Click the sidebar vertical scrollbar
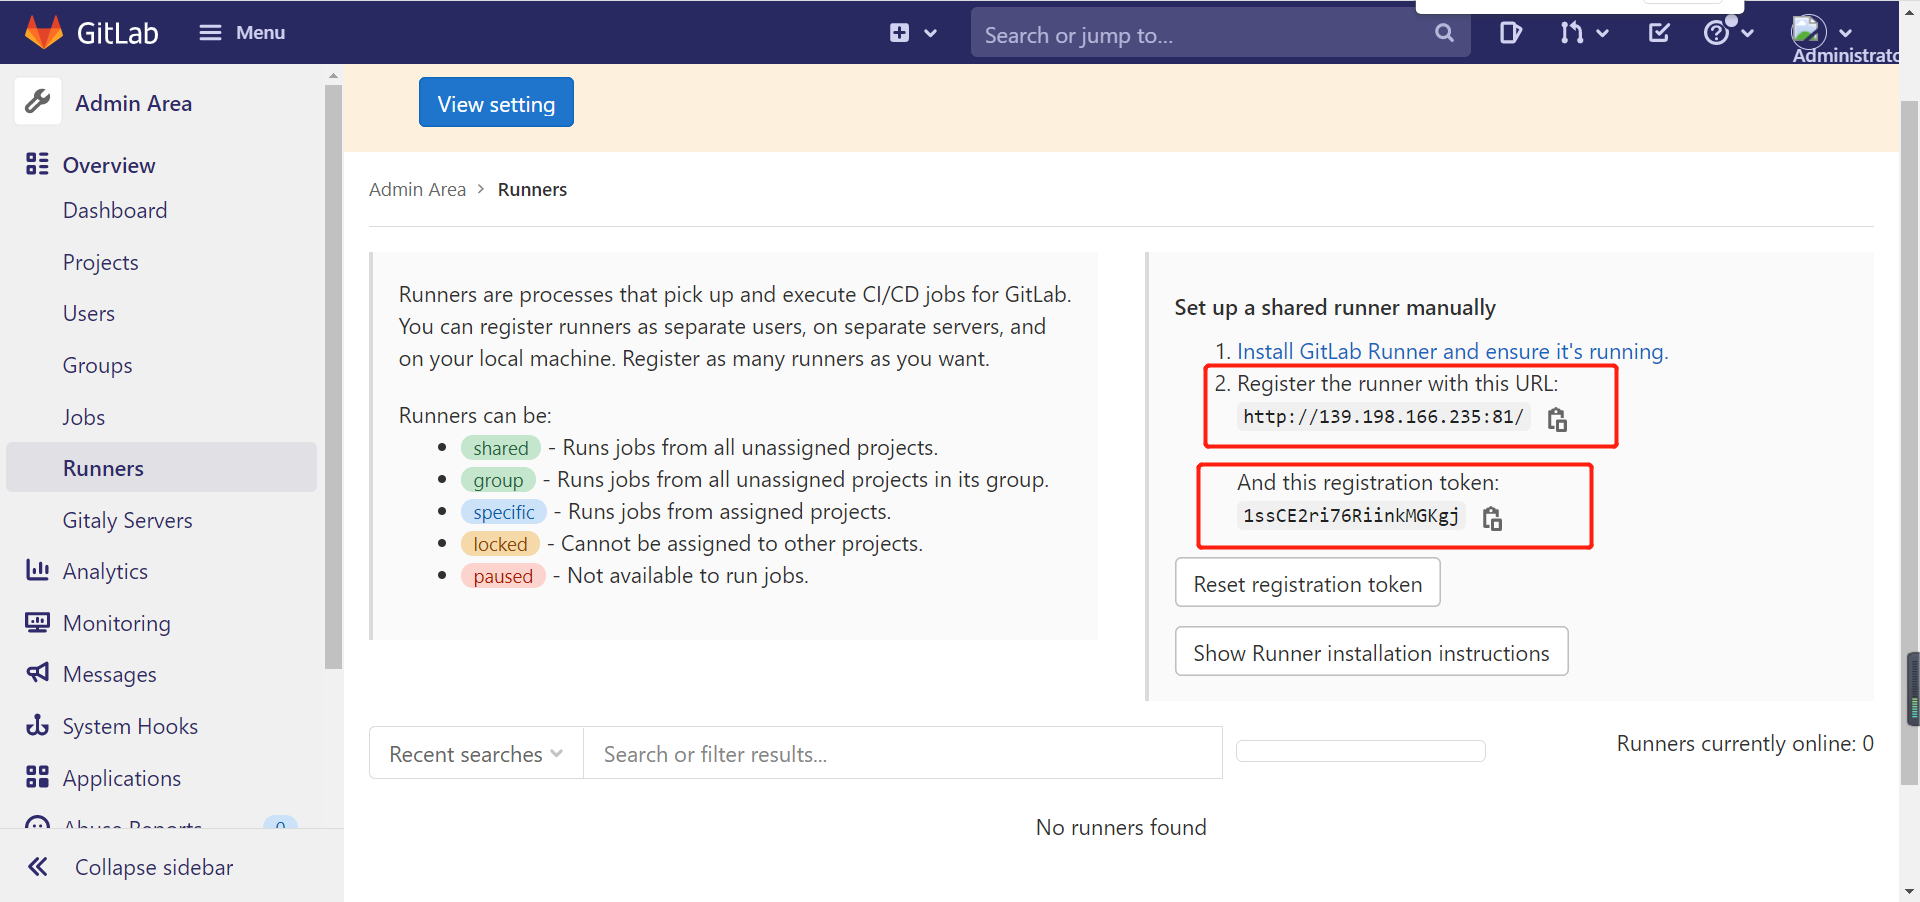The height and width of the screenshot is (902, 1920). pos(333,377)
